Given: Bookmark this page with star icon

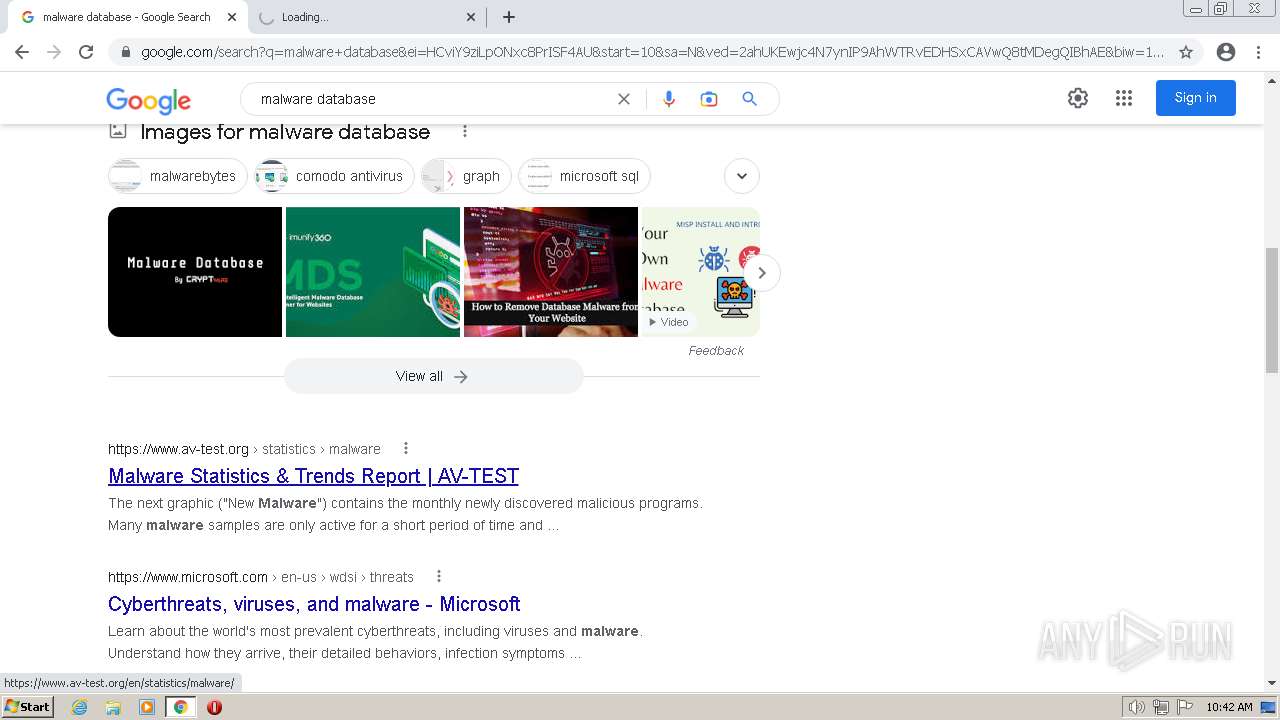Looking at the screenshot, I should [1186, 52].
